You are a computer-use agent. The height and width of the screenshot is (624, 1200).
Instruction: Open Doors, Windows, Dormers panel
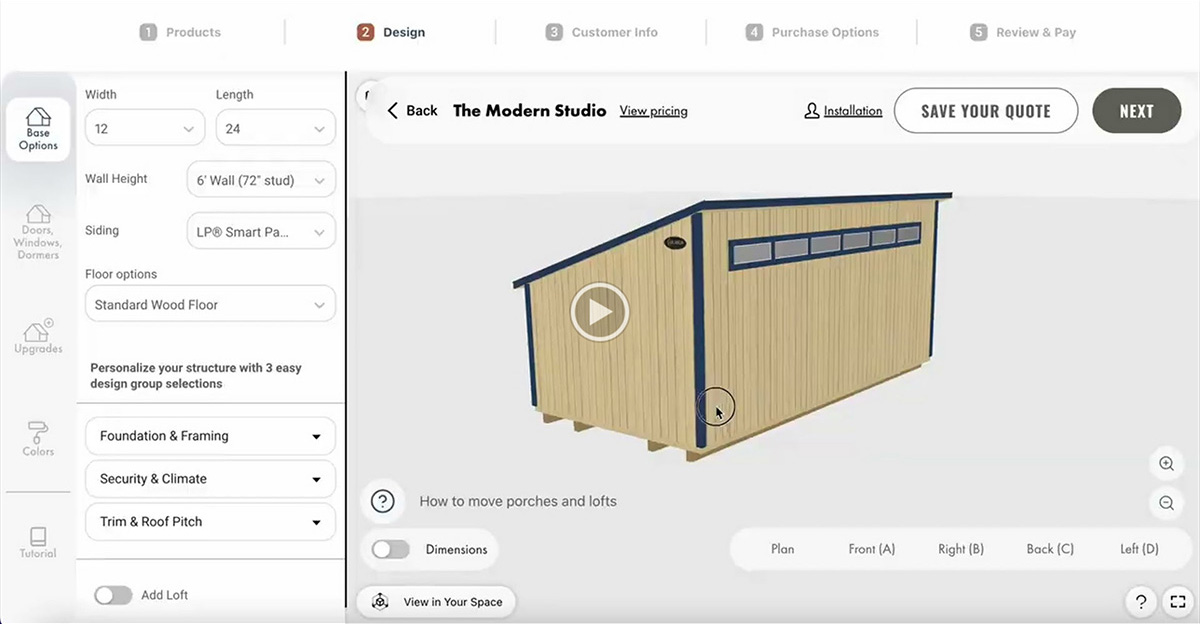[38, 232]
